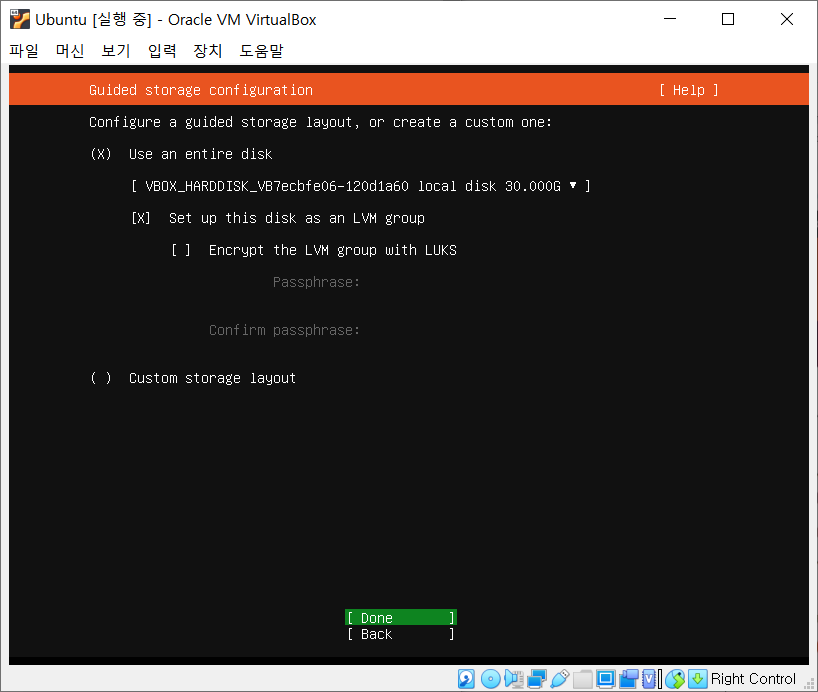
Task: Click the keyboard capture green arrow icon
Action: click(x=697, y=678)
